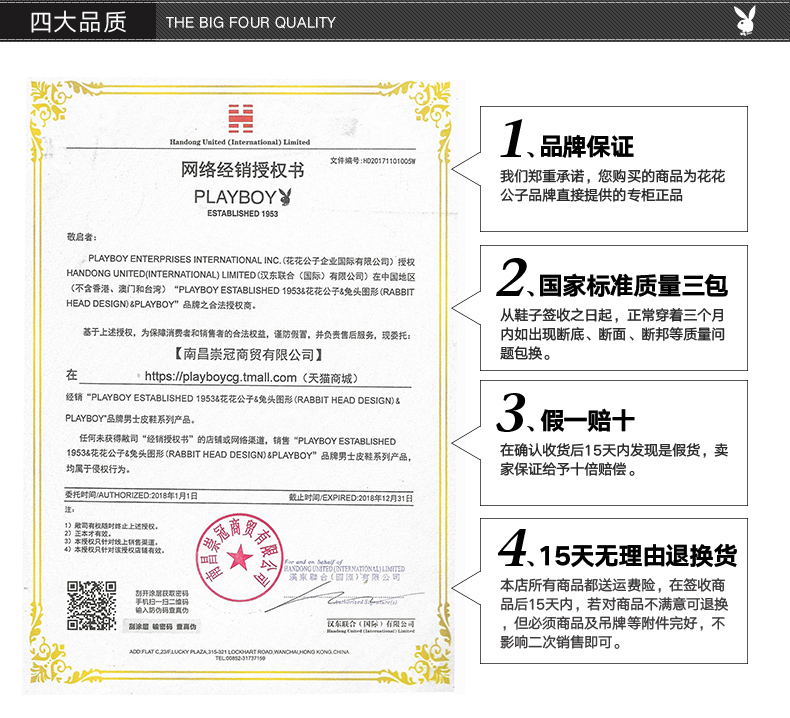Click the Playboy rabbit logo in header
The image size is (790, 718).
pos(745,20)
